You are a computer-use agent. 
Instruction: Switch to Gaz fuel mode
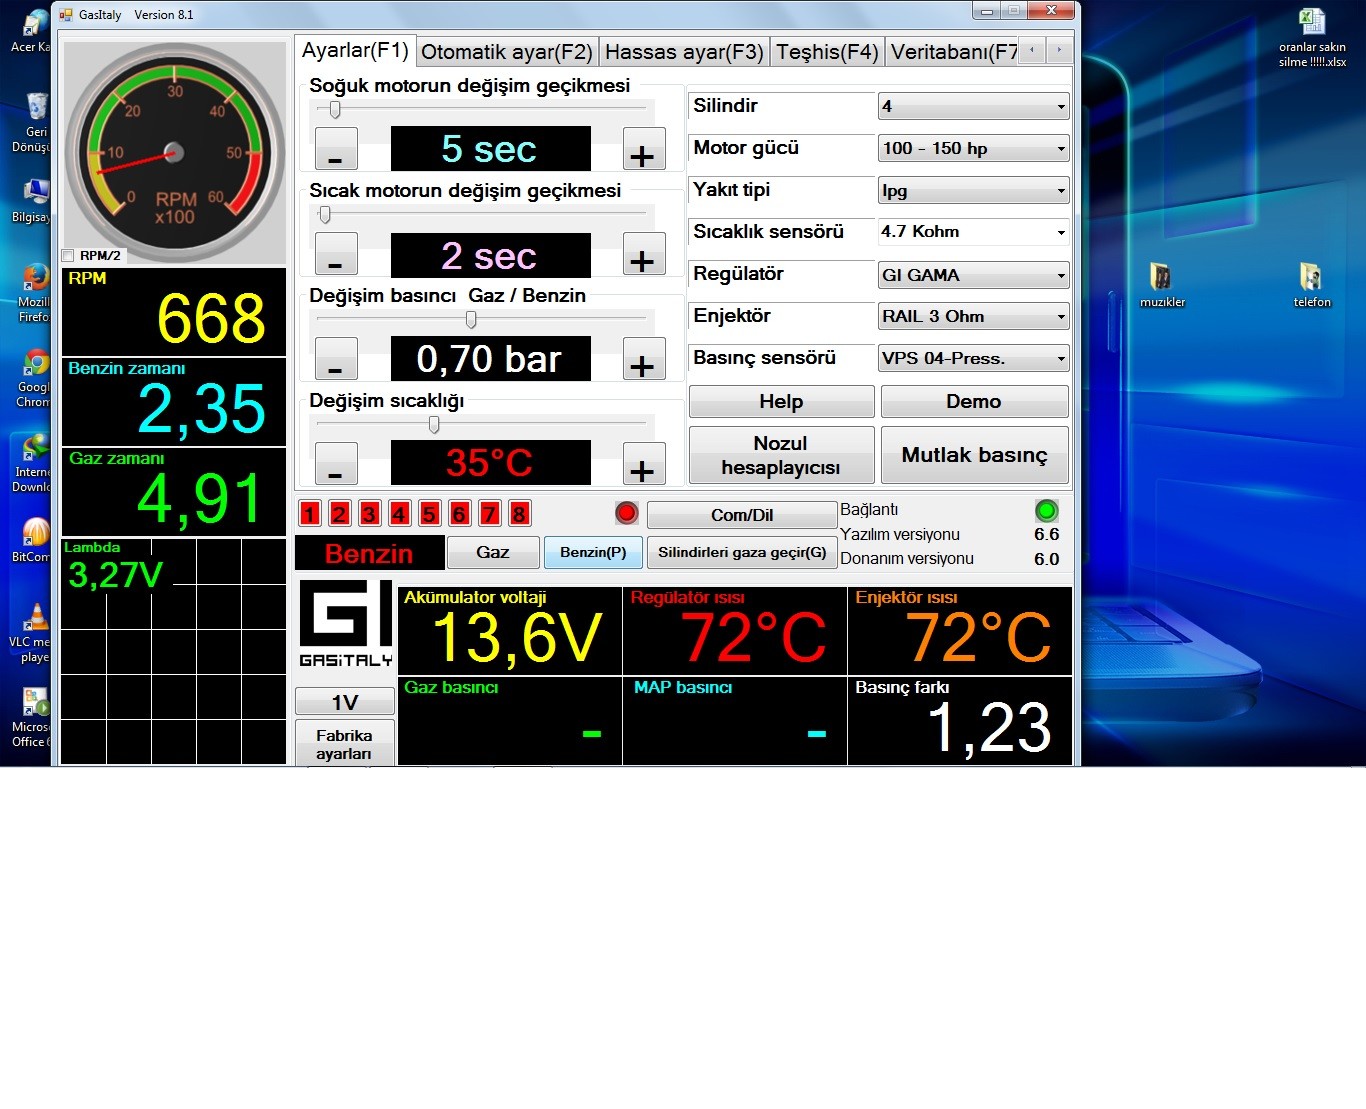493,552
